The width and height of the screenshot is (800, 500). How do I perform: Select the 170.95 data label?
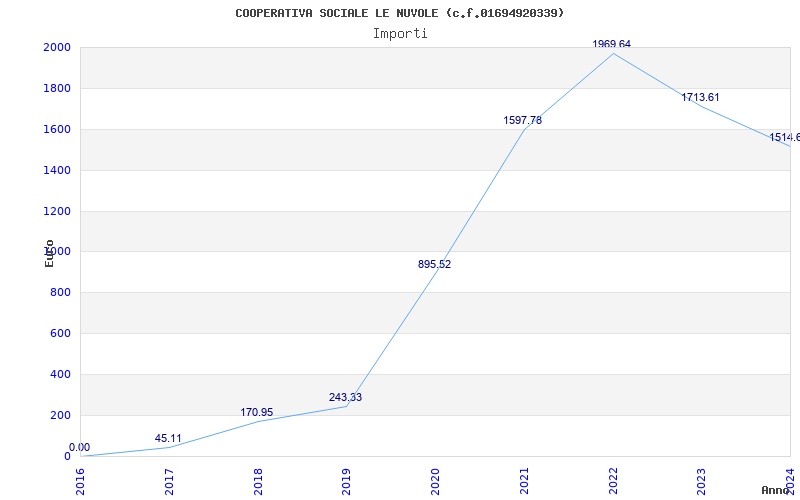(x=257, y=412)
